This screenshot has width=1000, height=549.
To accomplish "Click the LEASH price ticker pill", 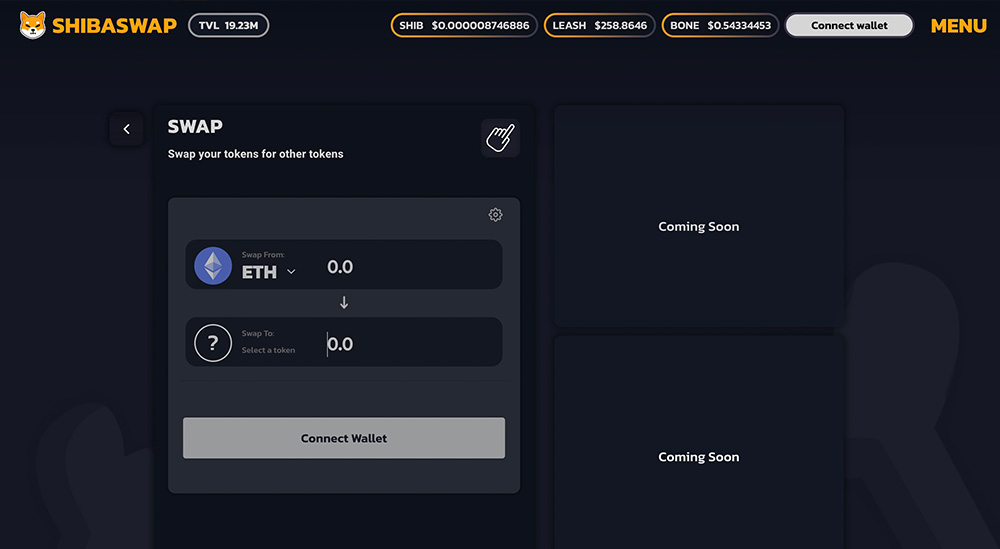I will point(599,25).
